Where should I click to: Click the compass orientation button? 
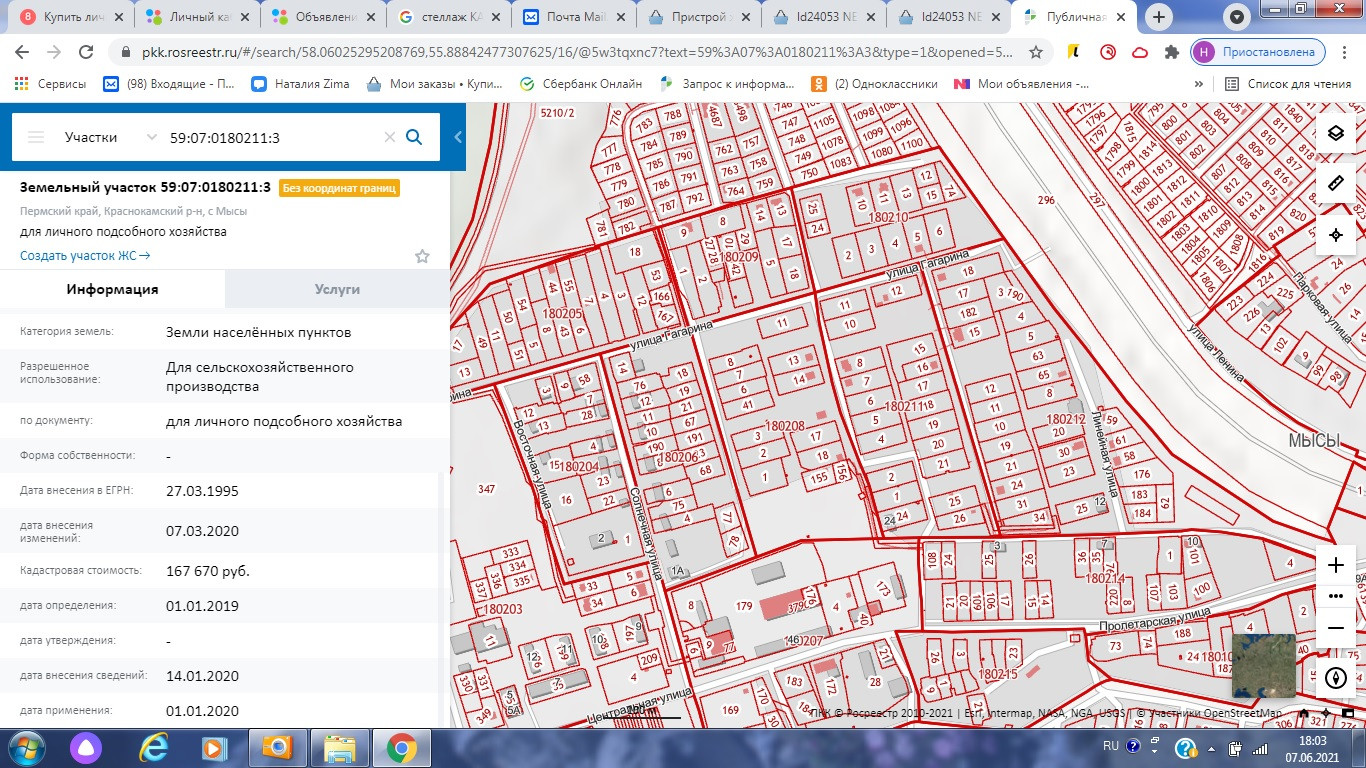(1335, 678)
